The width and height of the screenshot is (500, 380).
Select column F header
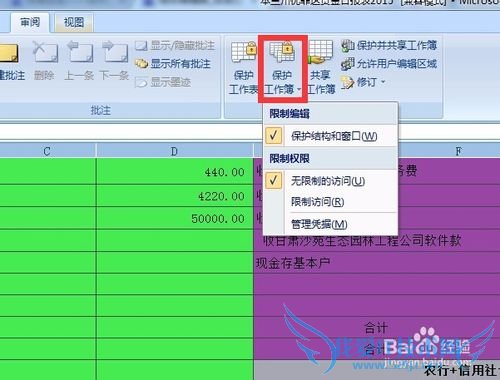459,151
